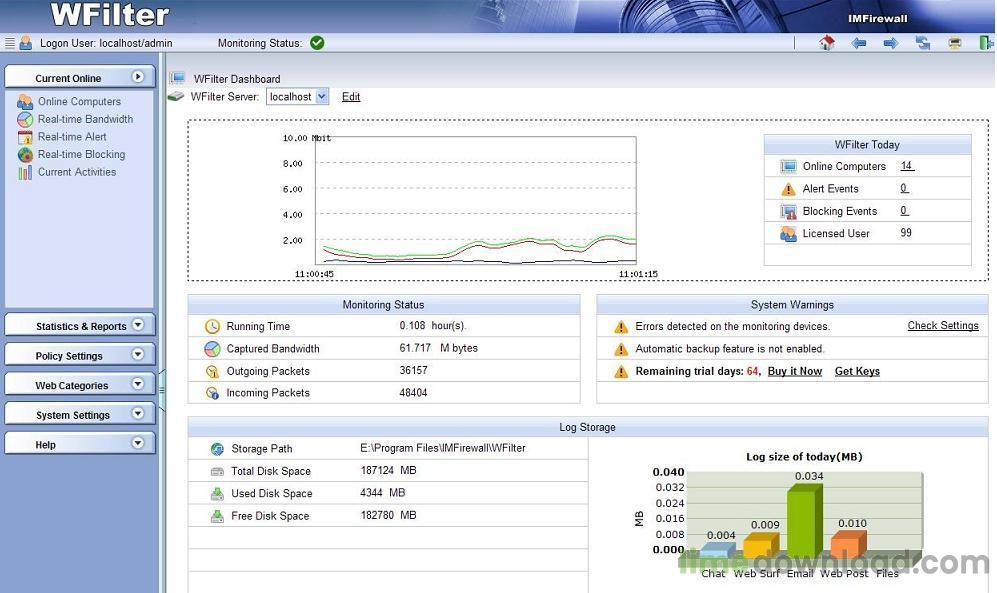Click the Check Settings link
997x593 pixels.
(x=943, y=325)
